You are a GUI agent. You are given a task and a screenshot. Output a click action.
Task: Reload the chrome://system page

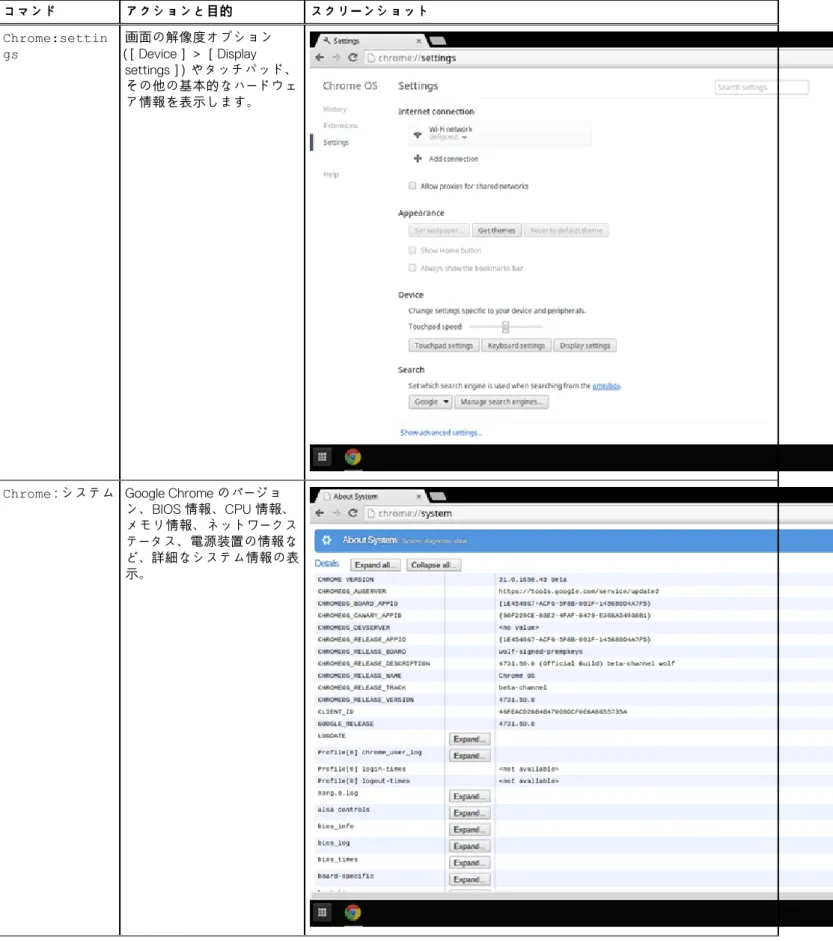(353, 513)
